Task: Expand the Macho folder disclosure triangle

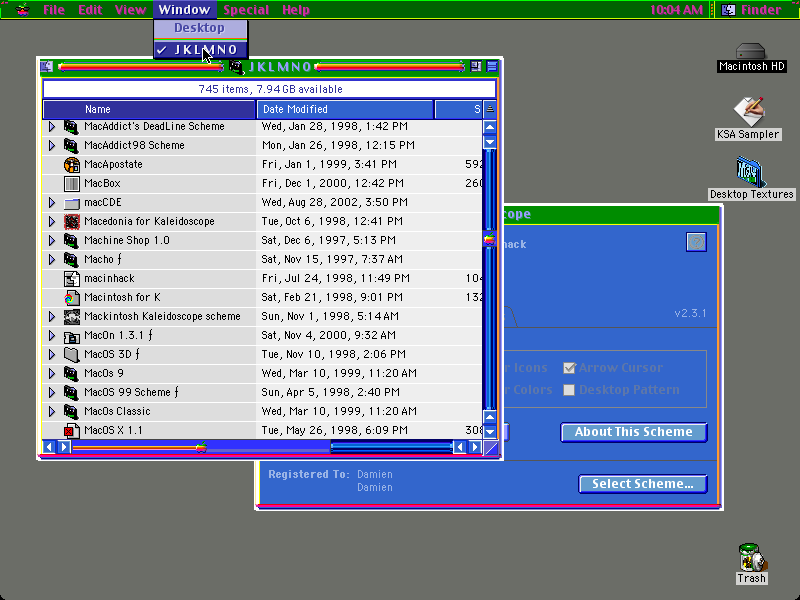Action: 52,259
